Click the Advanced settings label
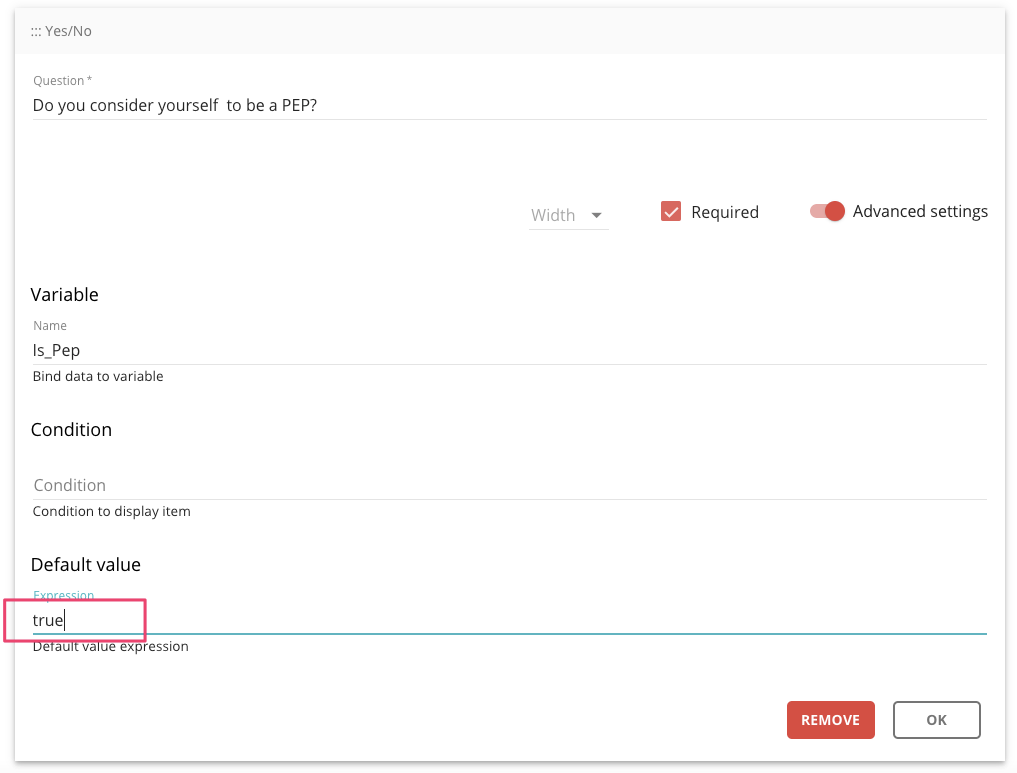 pos(920,212)
